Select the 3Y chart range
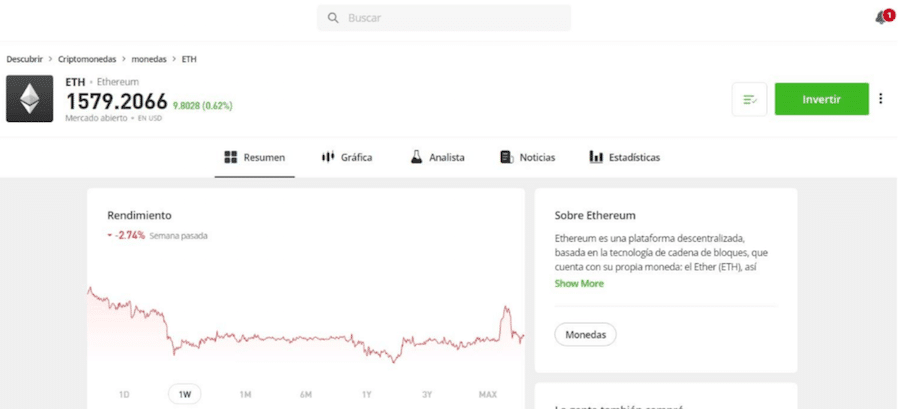 tap(426, 395)
